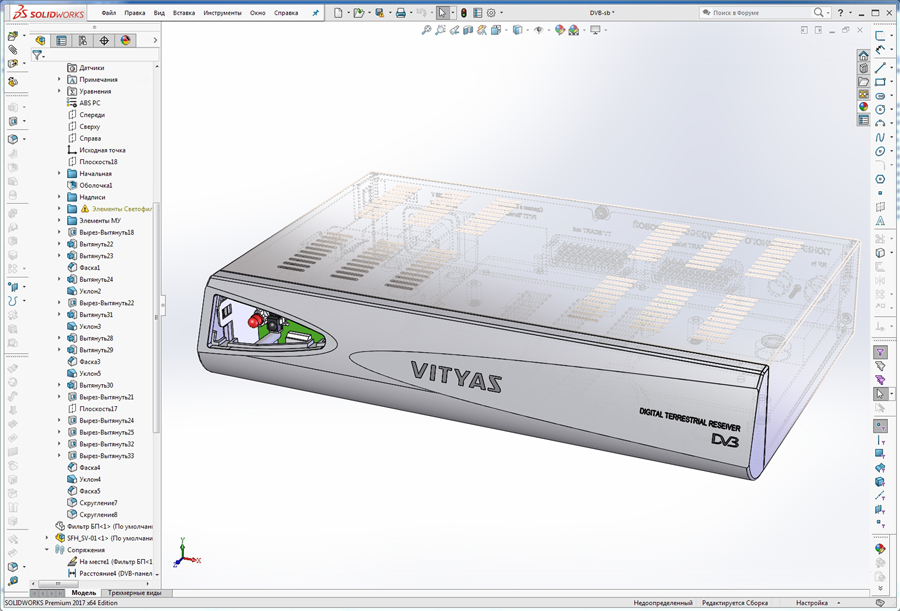The image size is (900, 611).
Task: Click Section View in view toolbar
Action: coord(468,30)
